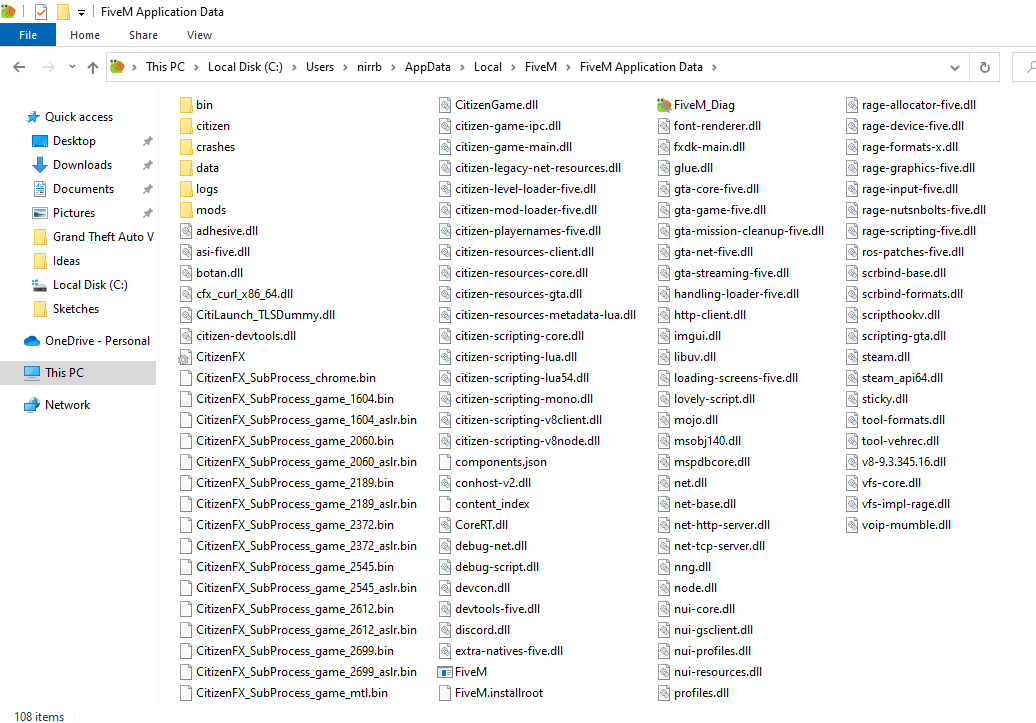Click Properties icon in quick access toolbar
Viewport: 1036px width, 723px height.
pos(41,12)
